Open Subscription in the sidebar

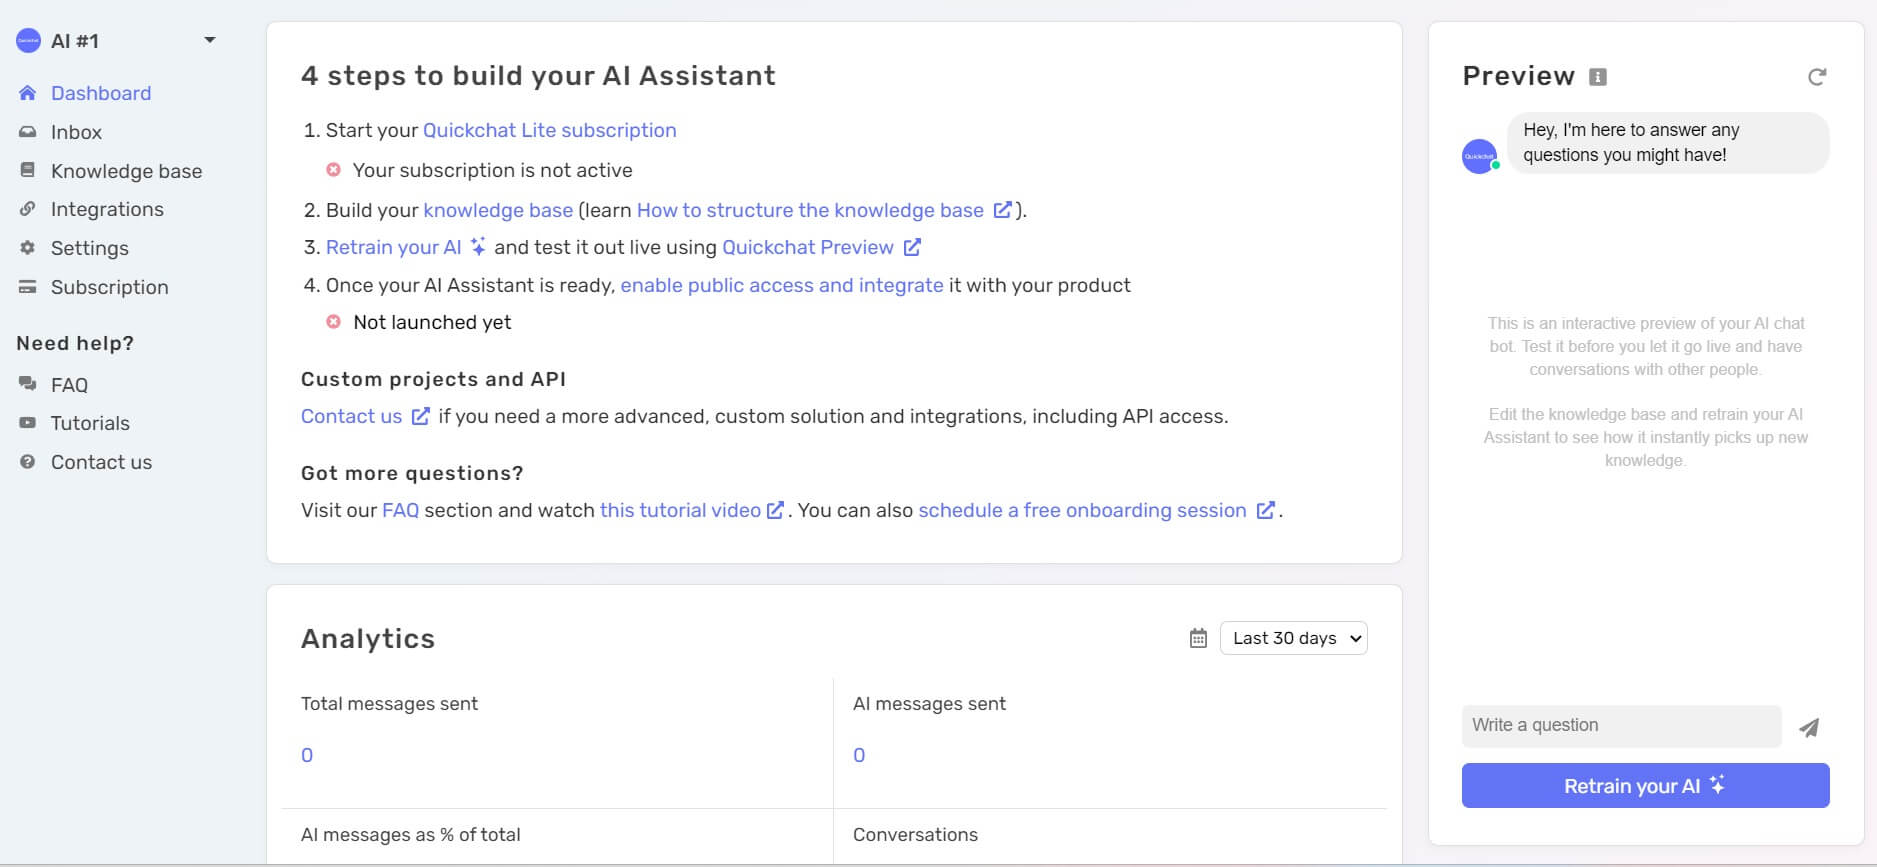tap(109, 287)
